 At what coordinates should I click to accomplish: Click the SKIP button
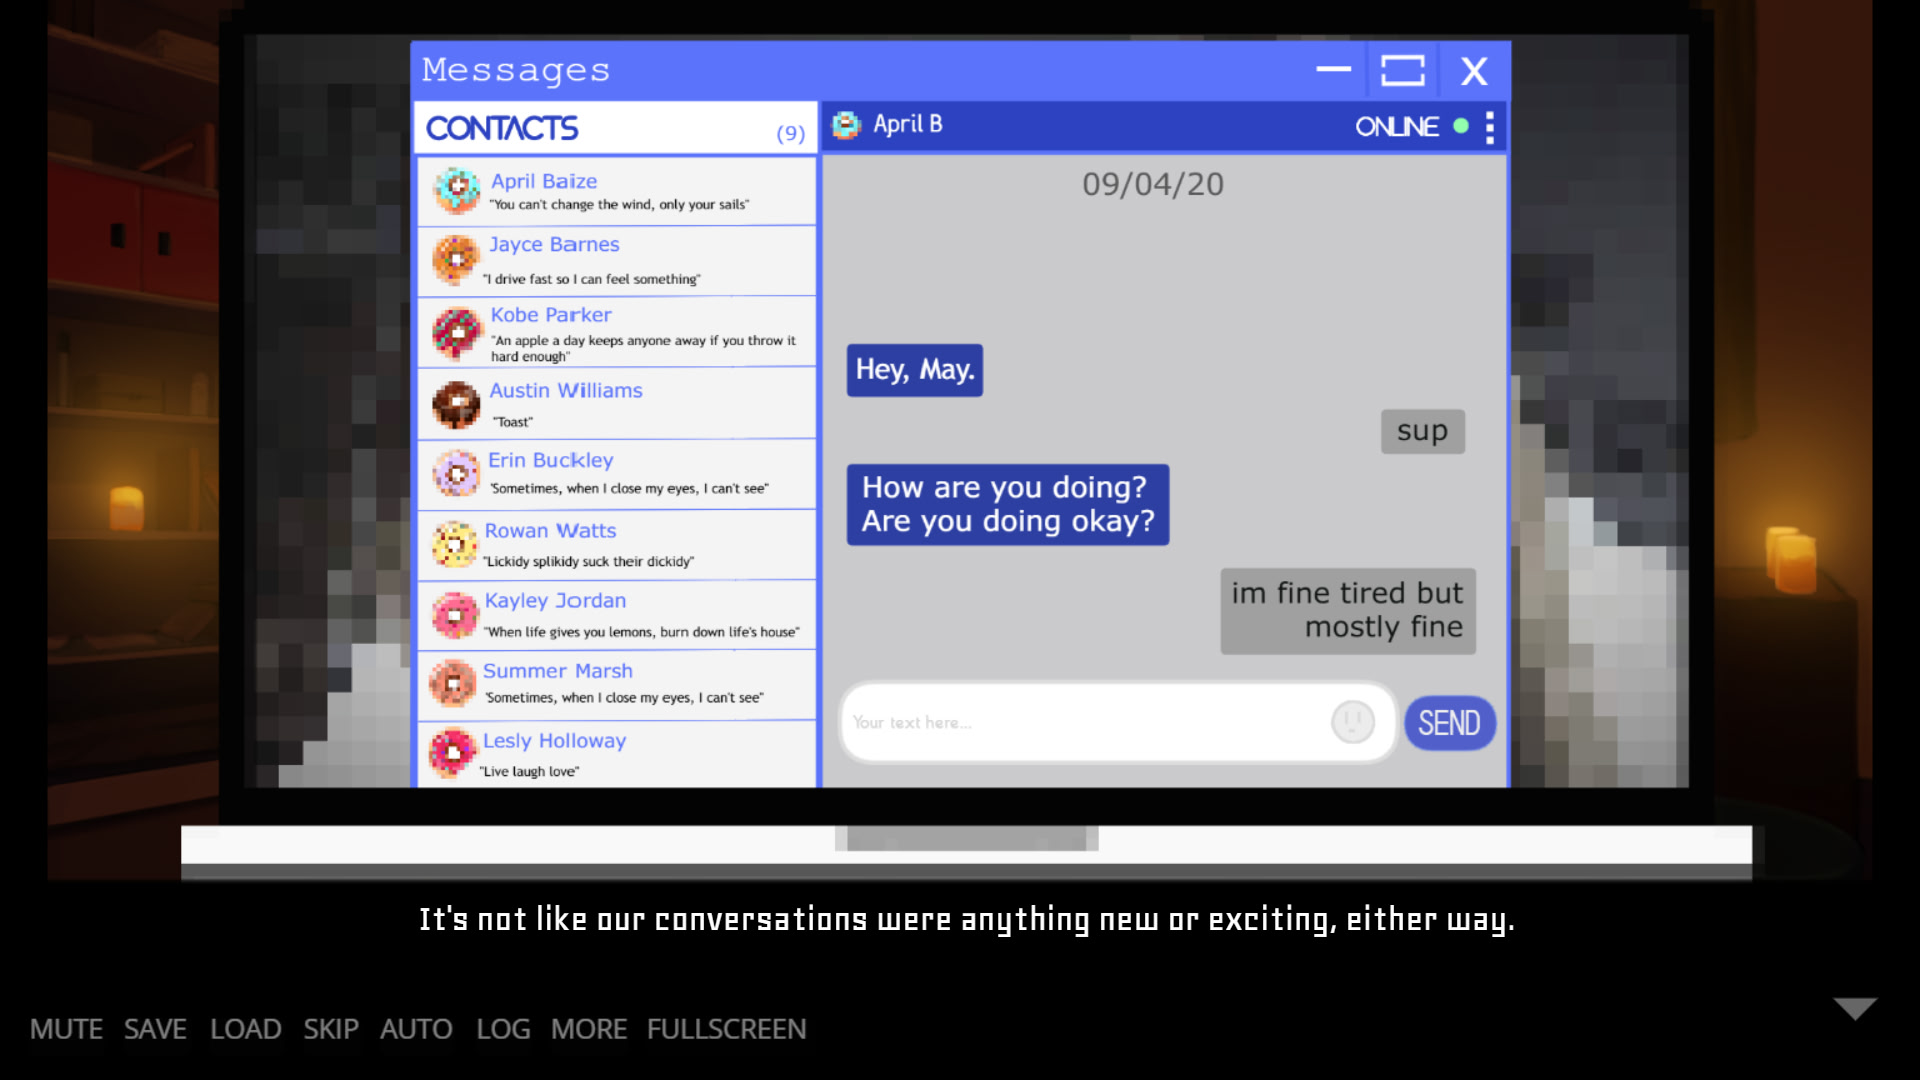pyautogui.click(x=331, y=1029)
